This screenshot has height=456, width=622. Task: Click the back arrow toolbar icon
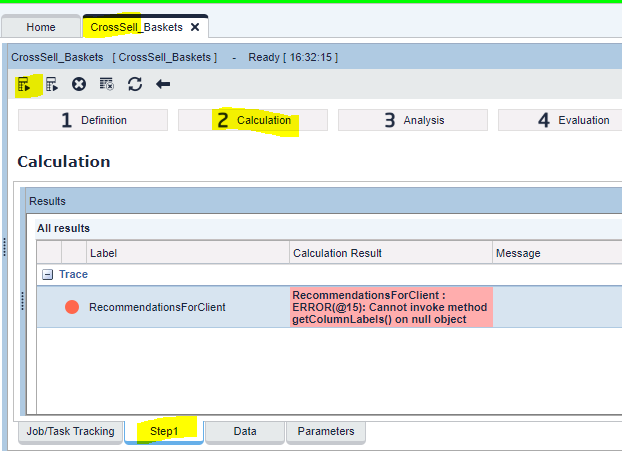tap(163, 85)
